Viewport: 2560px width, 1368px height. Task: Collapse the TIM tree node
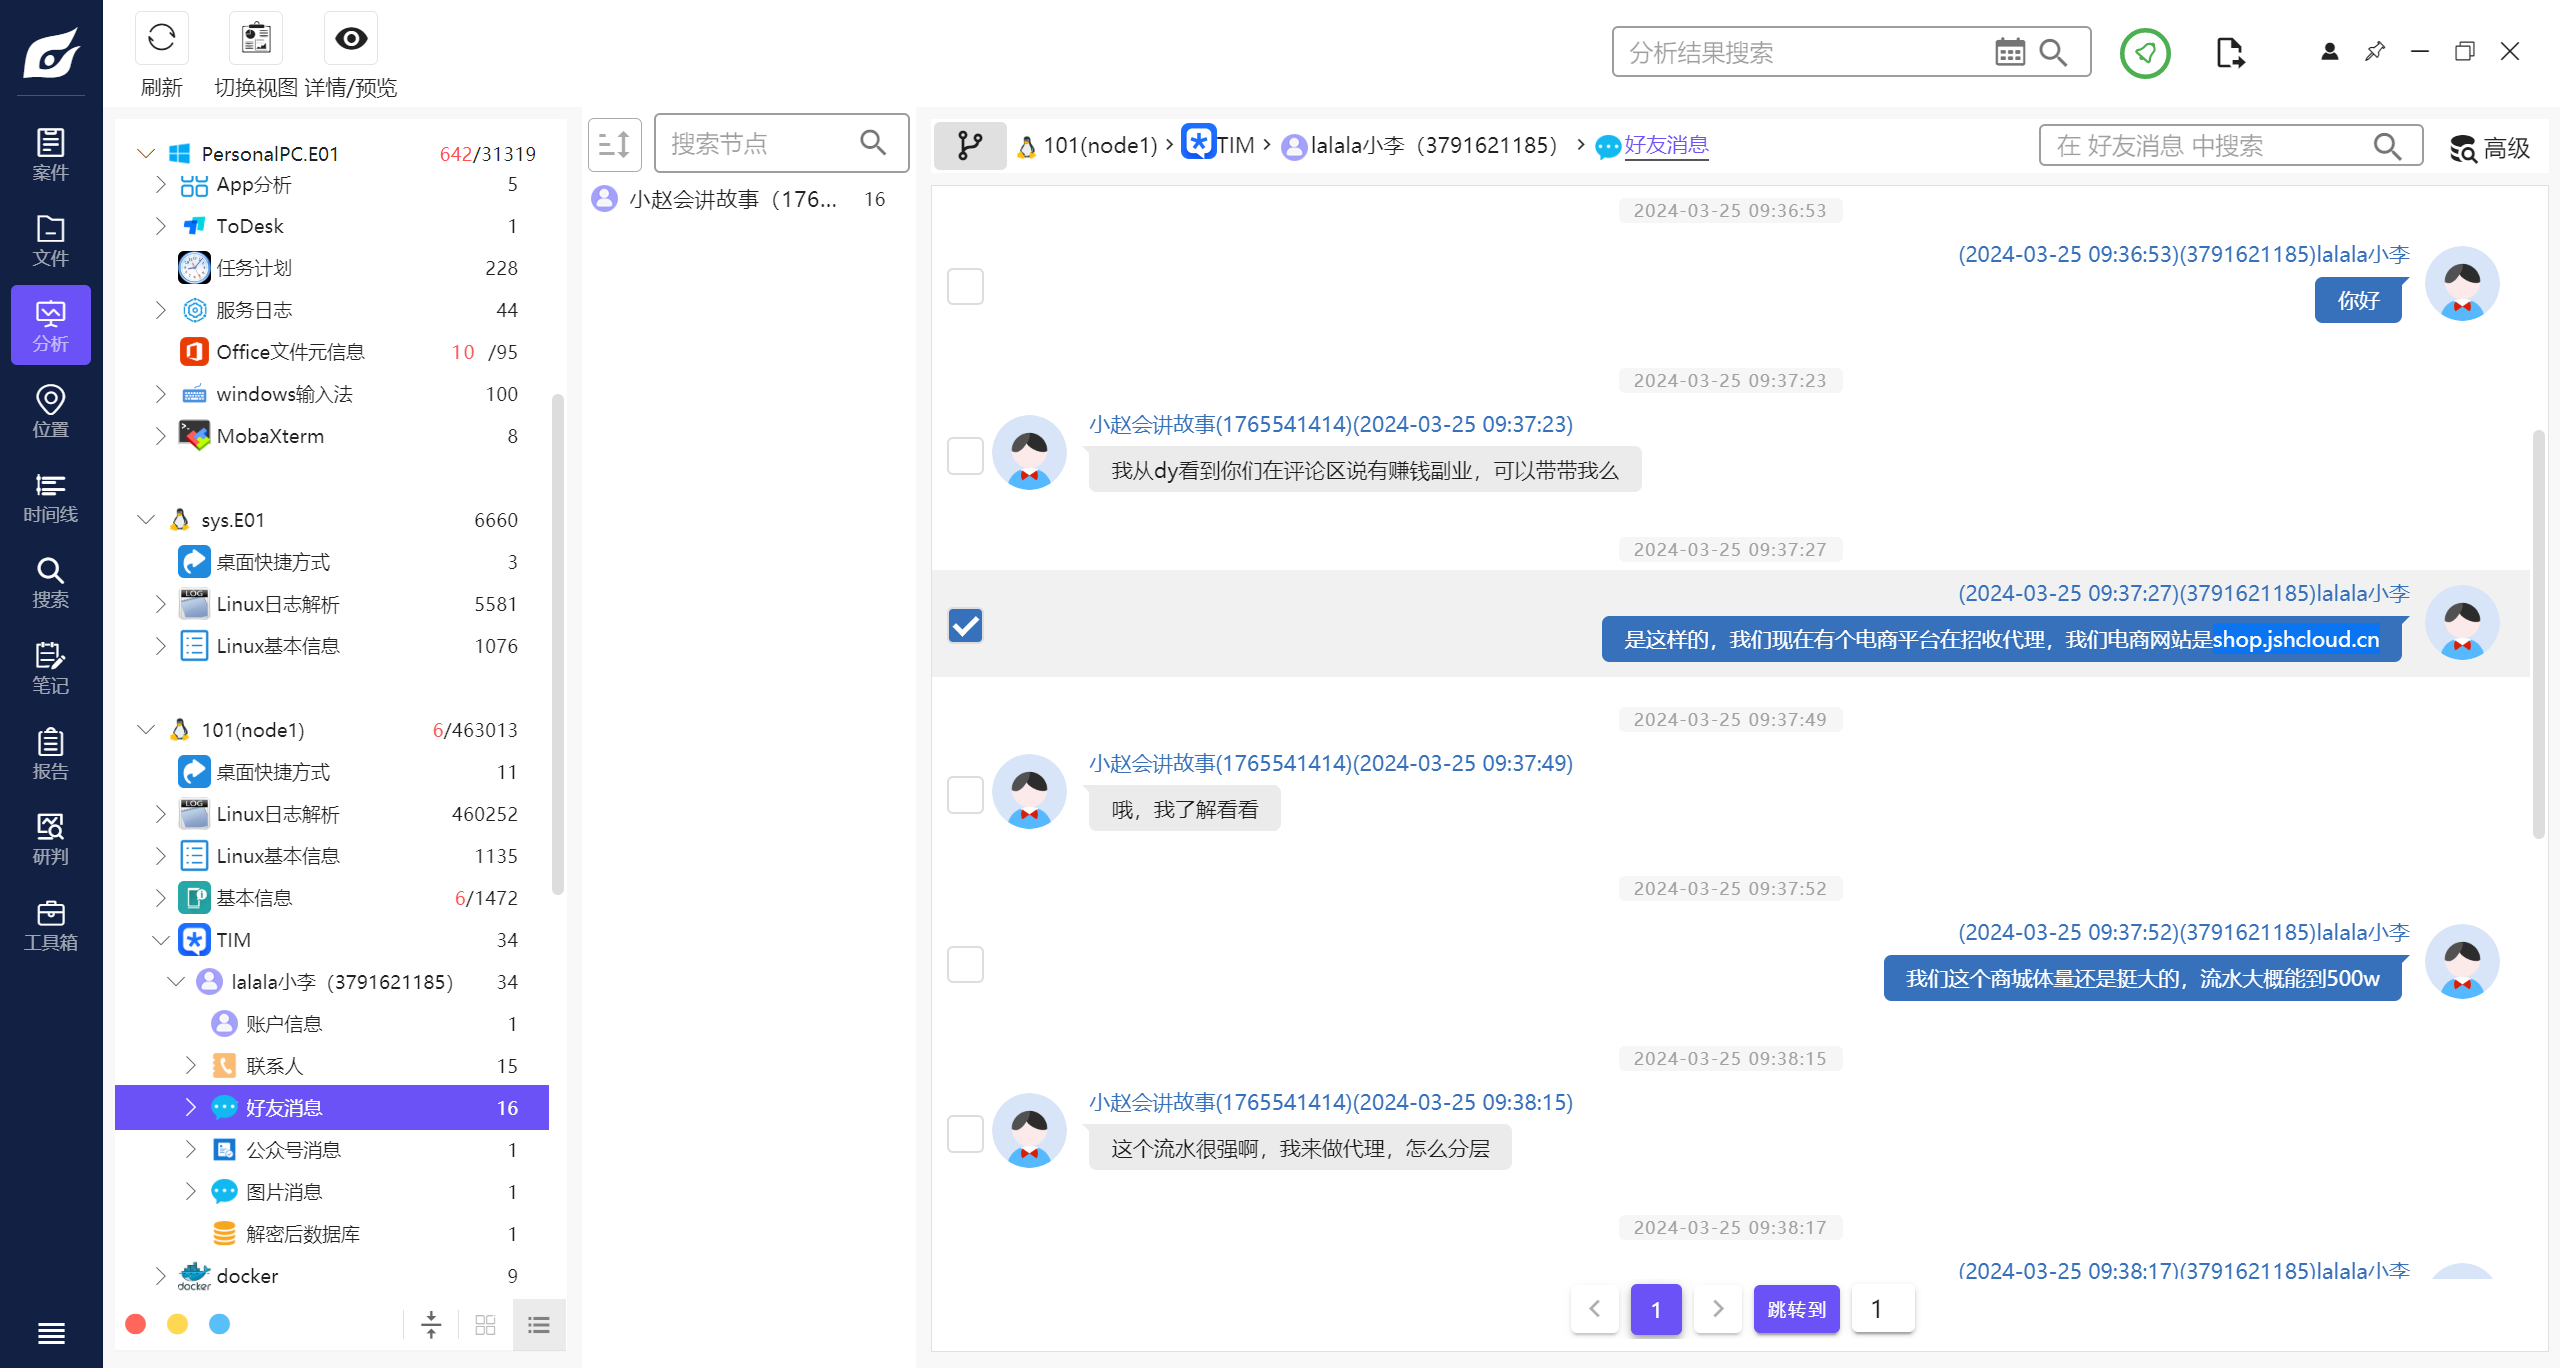[160, 940]
